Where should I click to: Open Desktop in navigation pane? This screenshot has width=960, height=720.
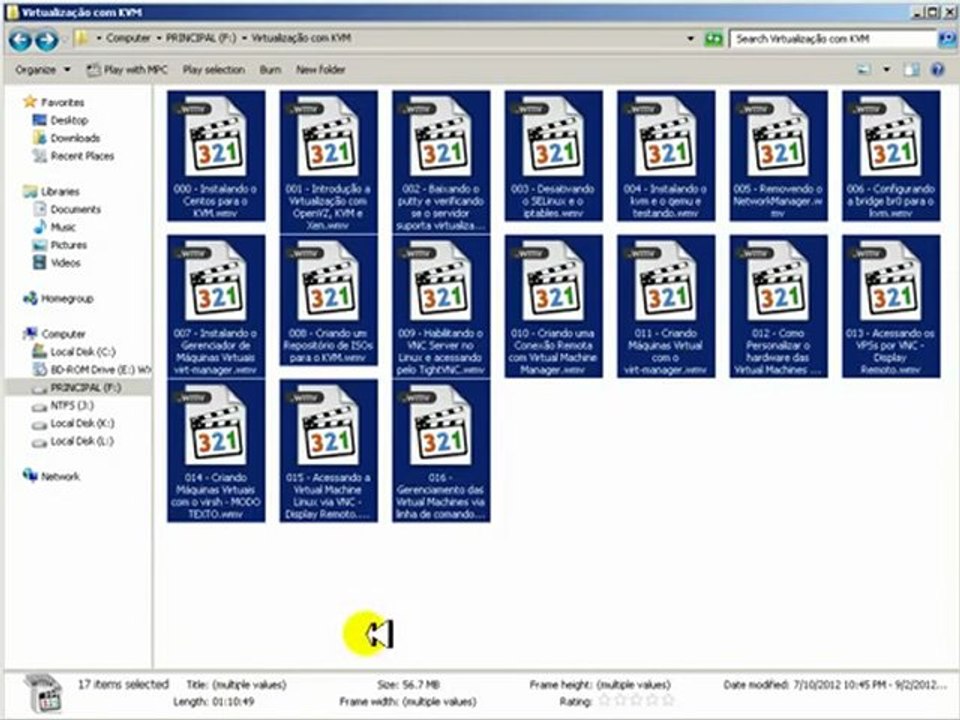[69, 120]
